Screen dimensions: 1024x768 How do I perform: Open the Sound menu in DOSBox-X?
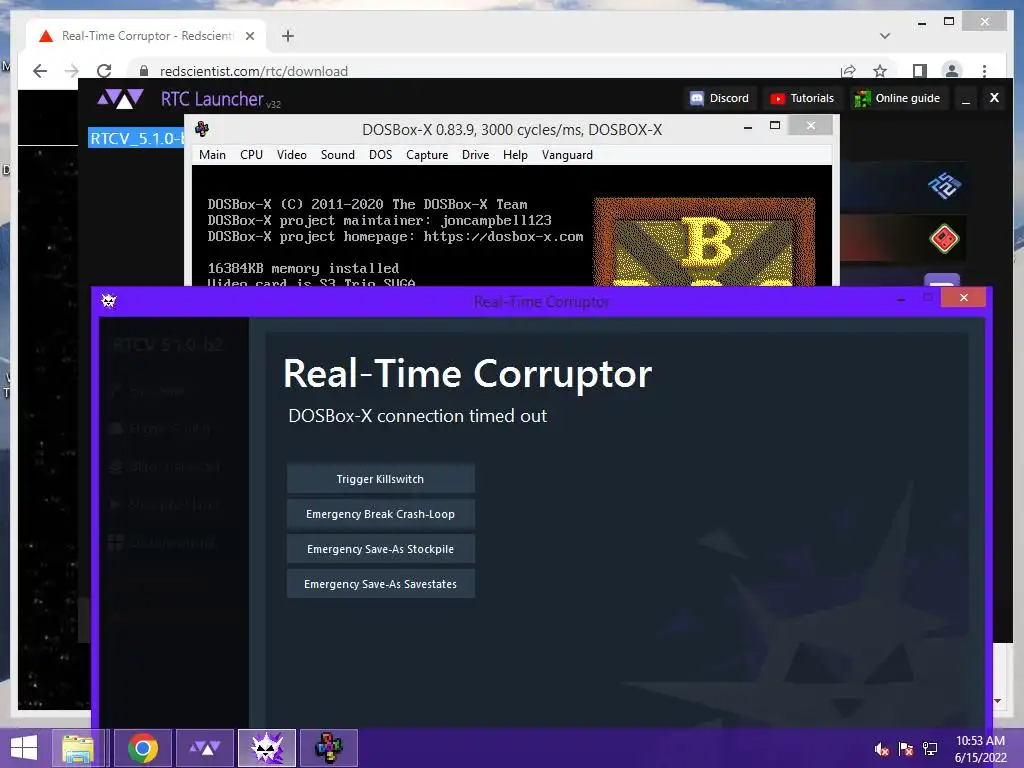[338, 155]
